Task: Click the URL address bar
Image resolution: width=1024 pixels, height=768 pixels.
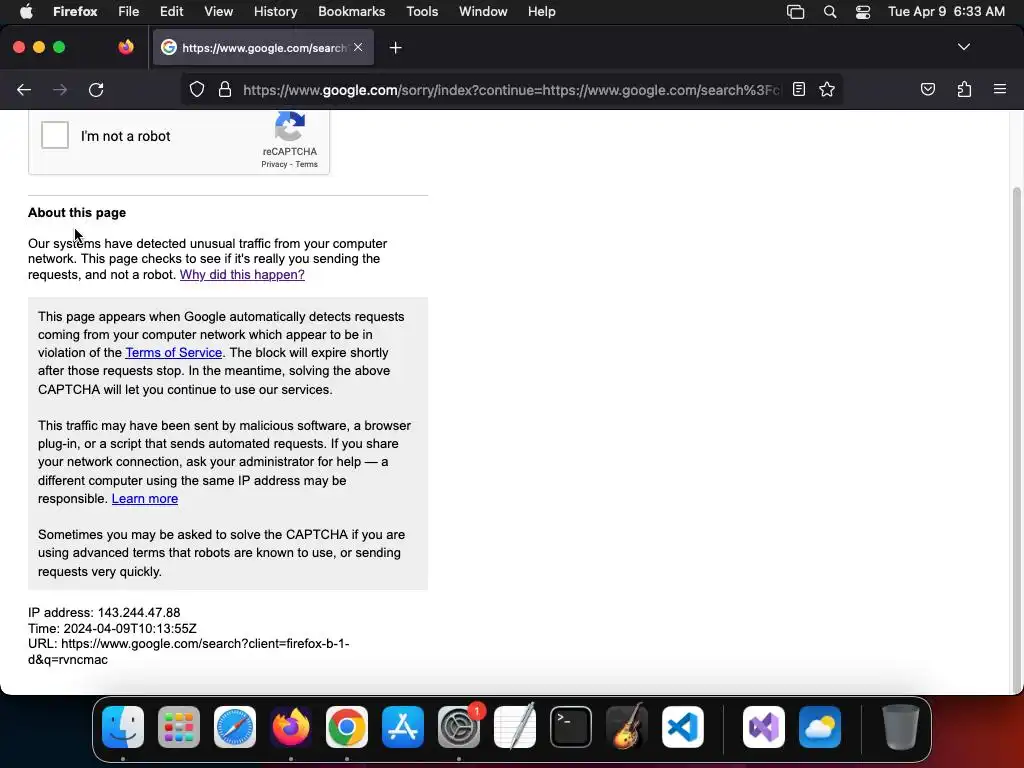Action: click(511, 90)
